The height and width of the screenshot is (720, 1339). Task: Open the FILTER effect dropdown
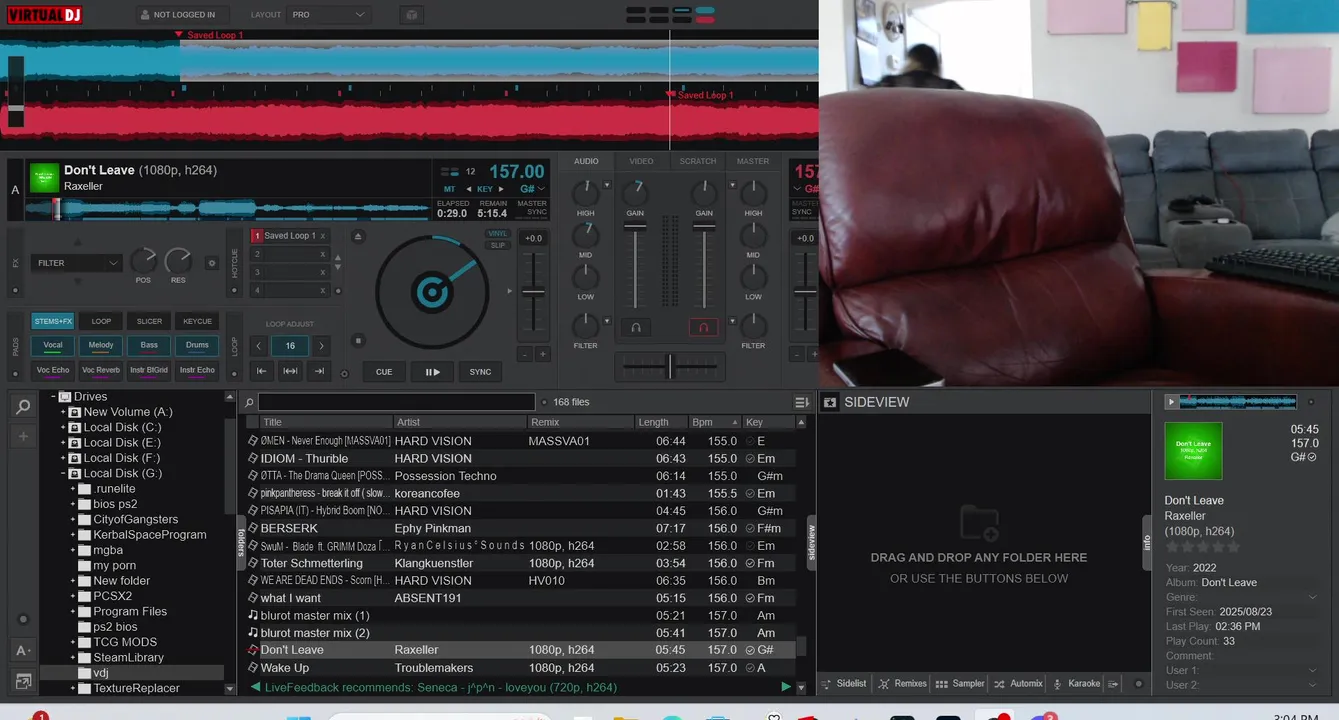pos(77,263)
